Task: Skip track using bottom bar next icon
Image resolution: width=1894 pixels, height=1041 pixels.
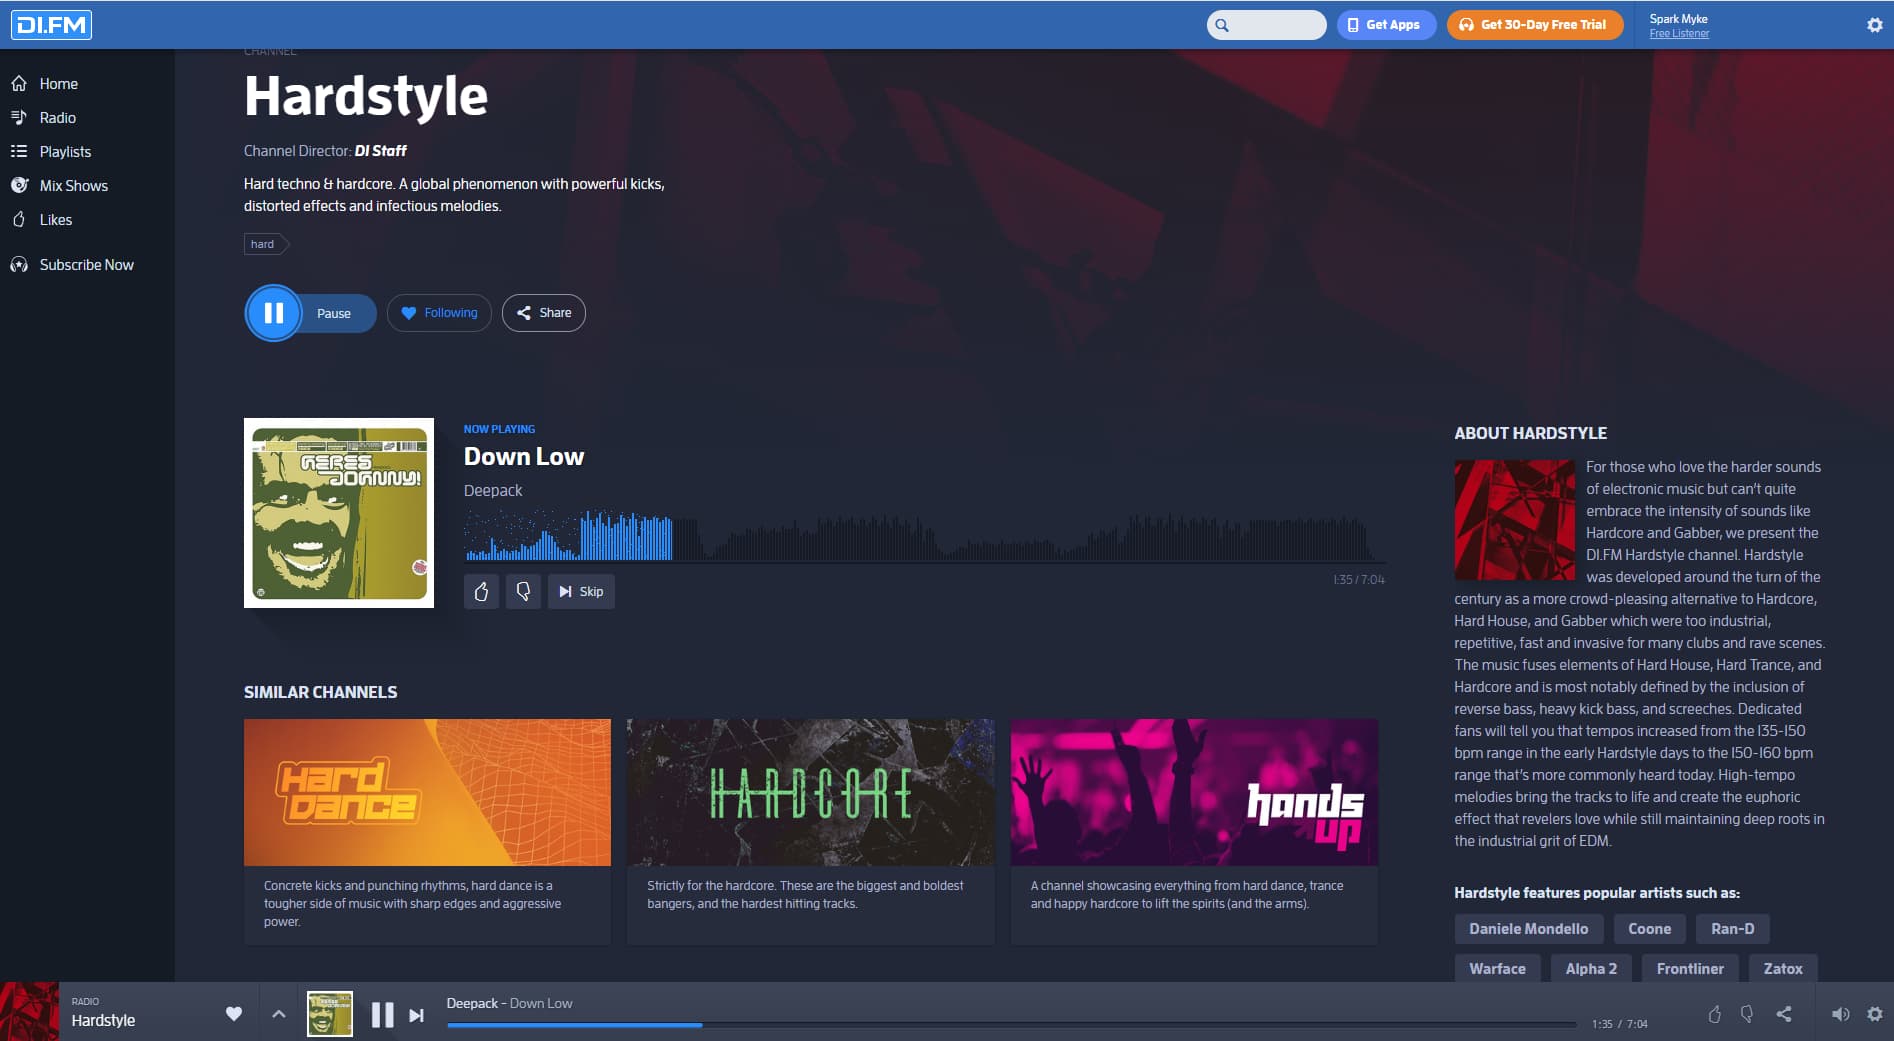Action: pos(417,1015)
